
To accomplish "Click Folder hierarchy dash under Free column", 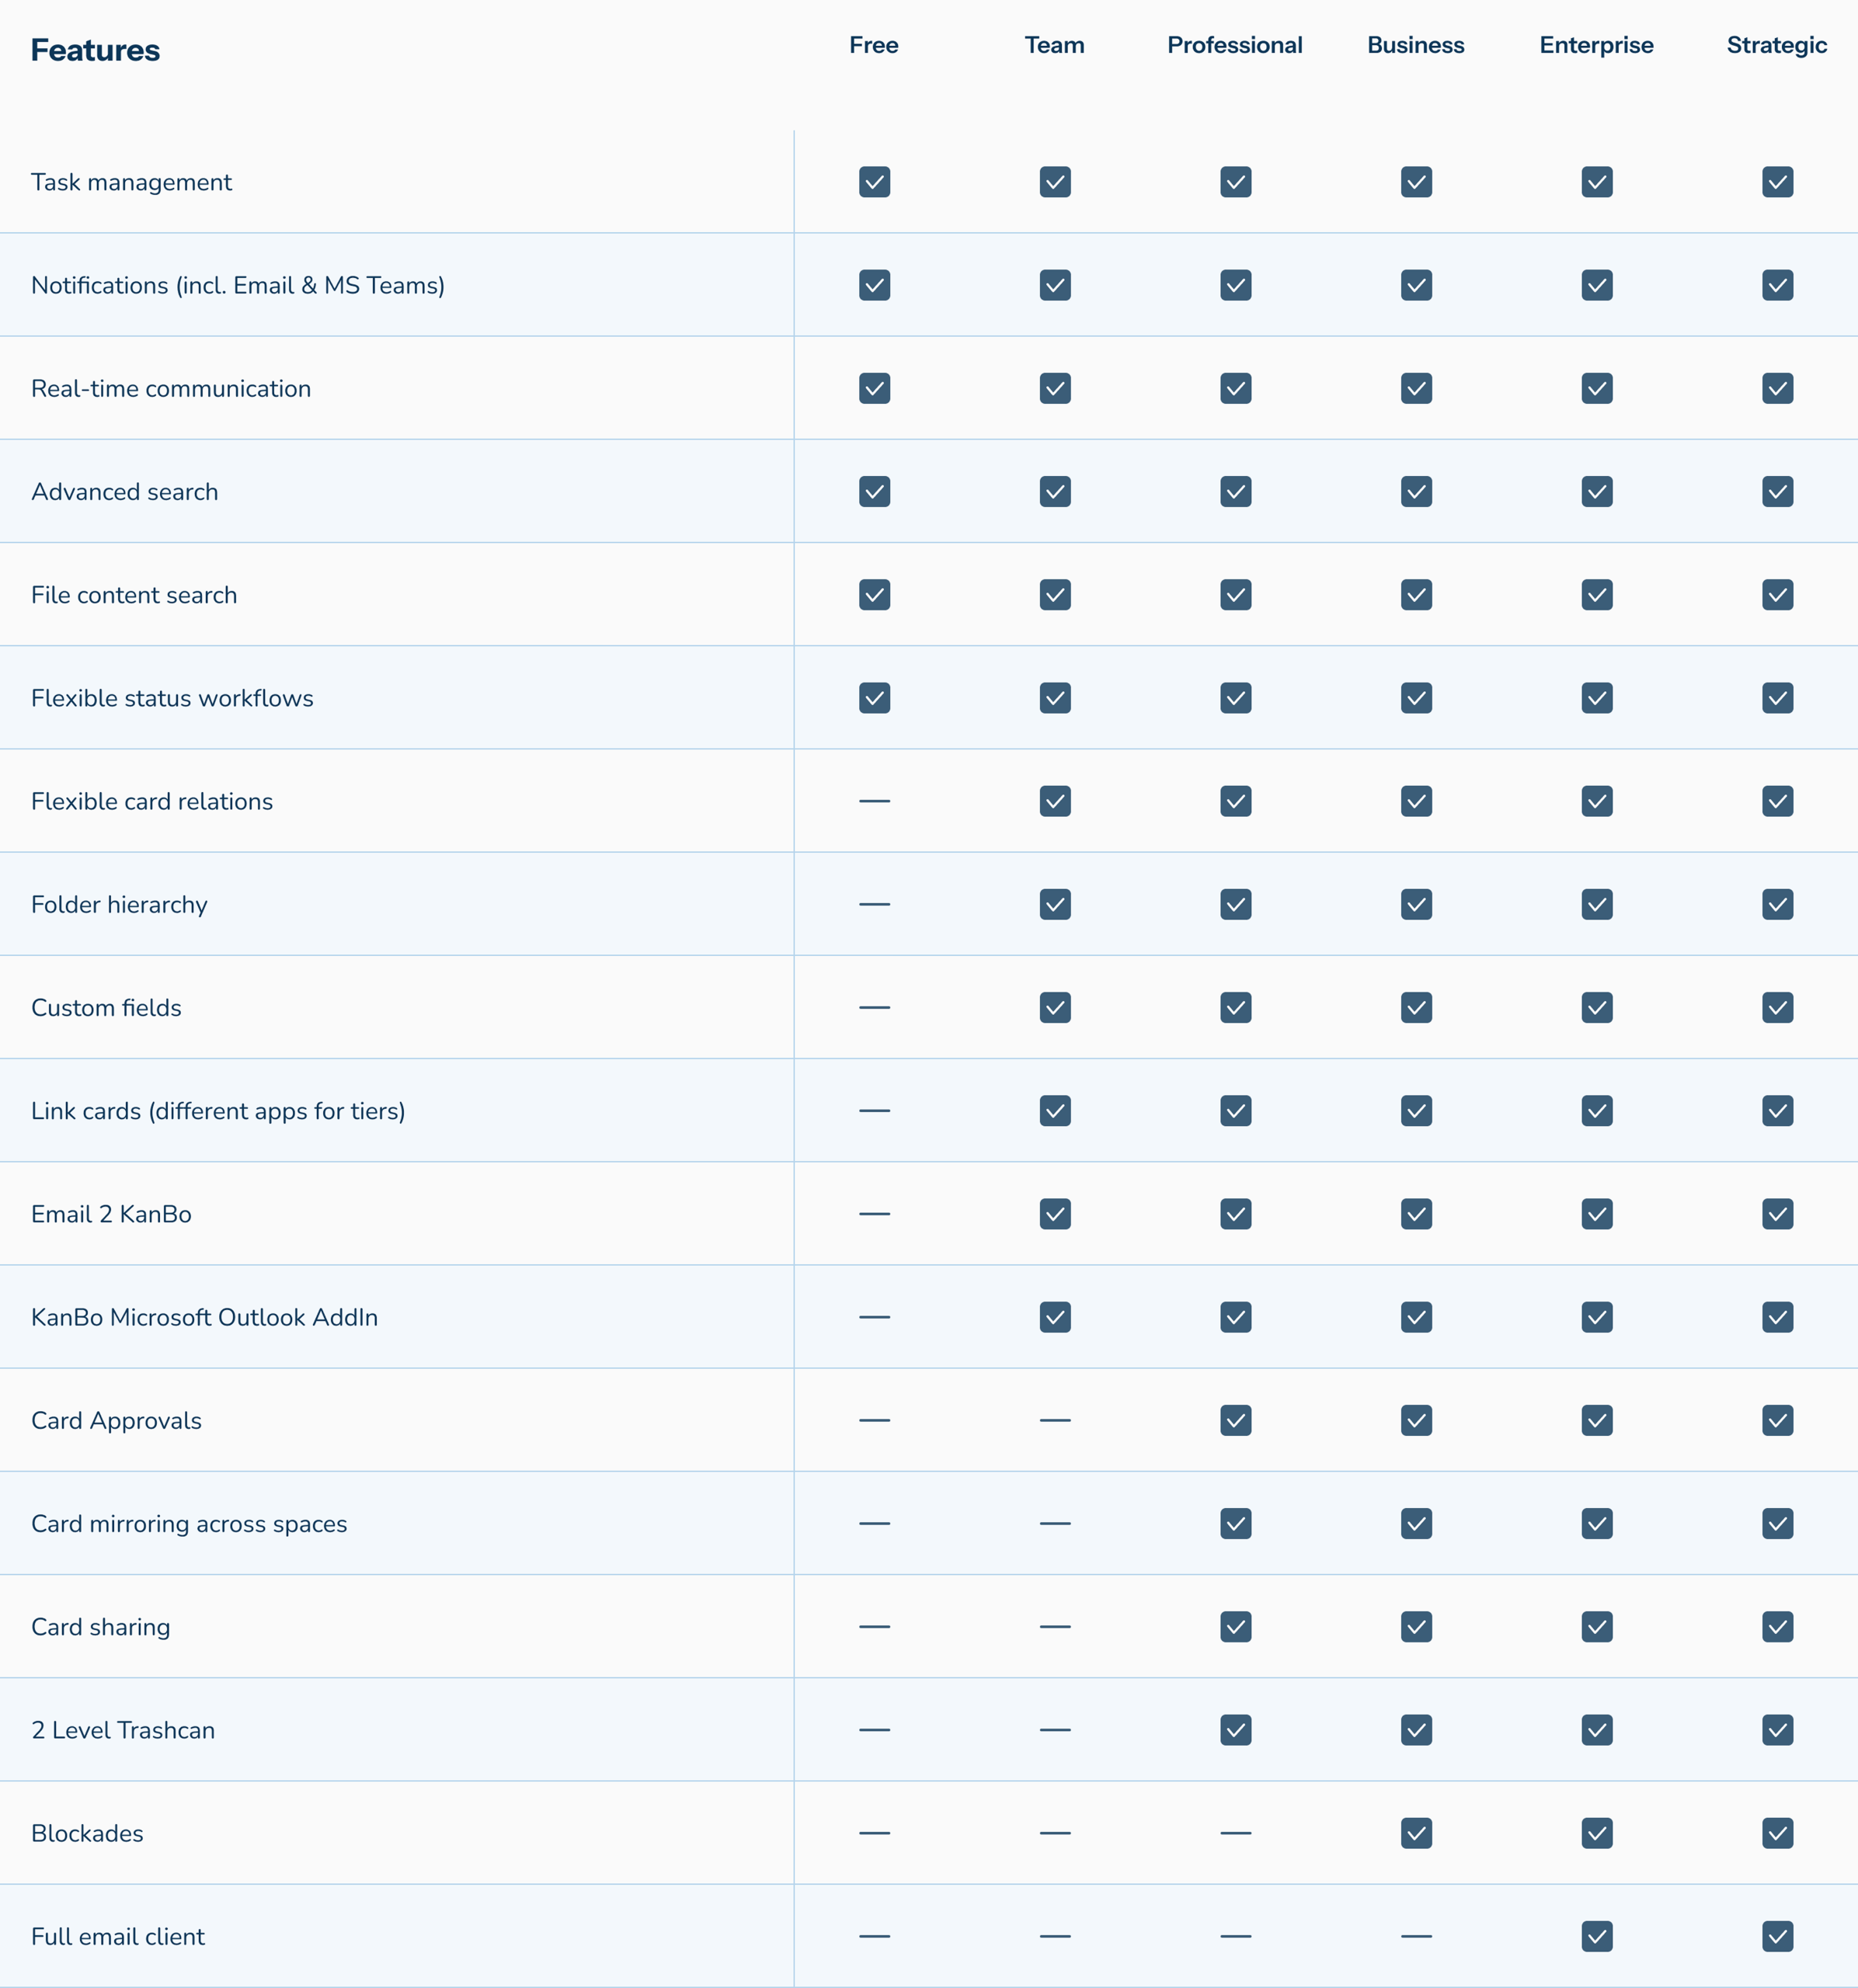I will point(874,904).
